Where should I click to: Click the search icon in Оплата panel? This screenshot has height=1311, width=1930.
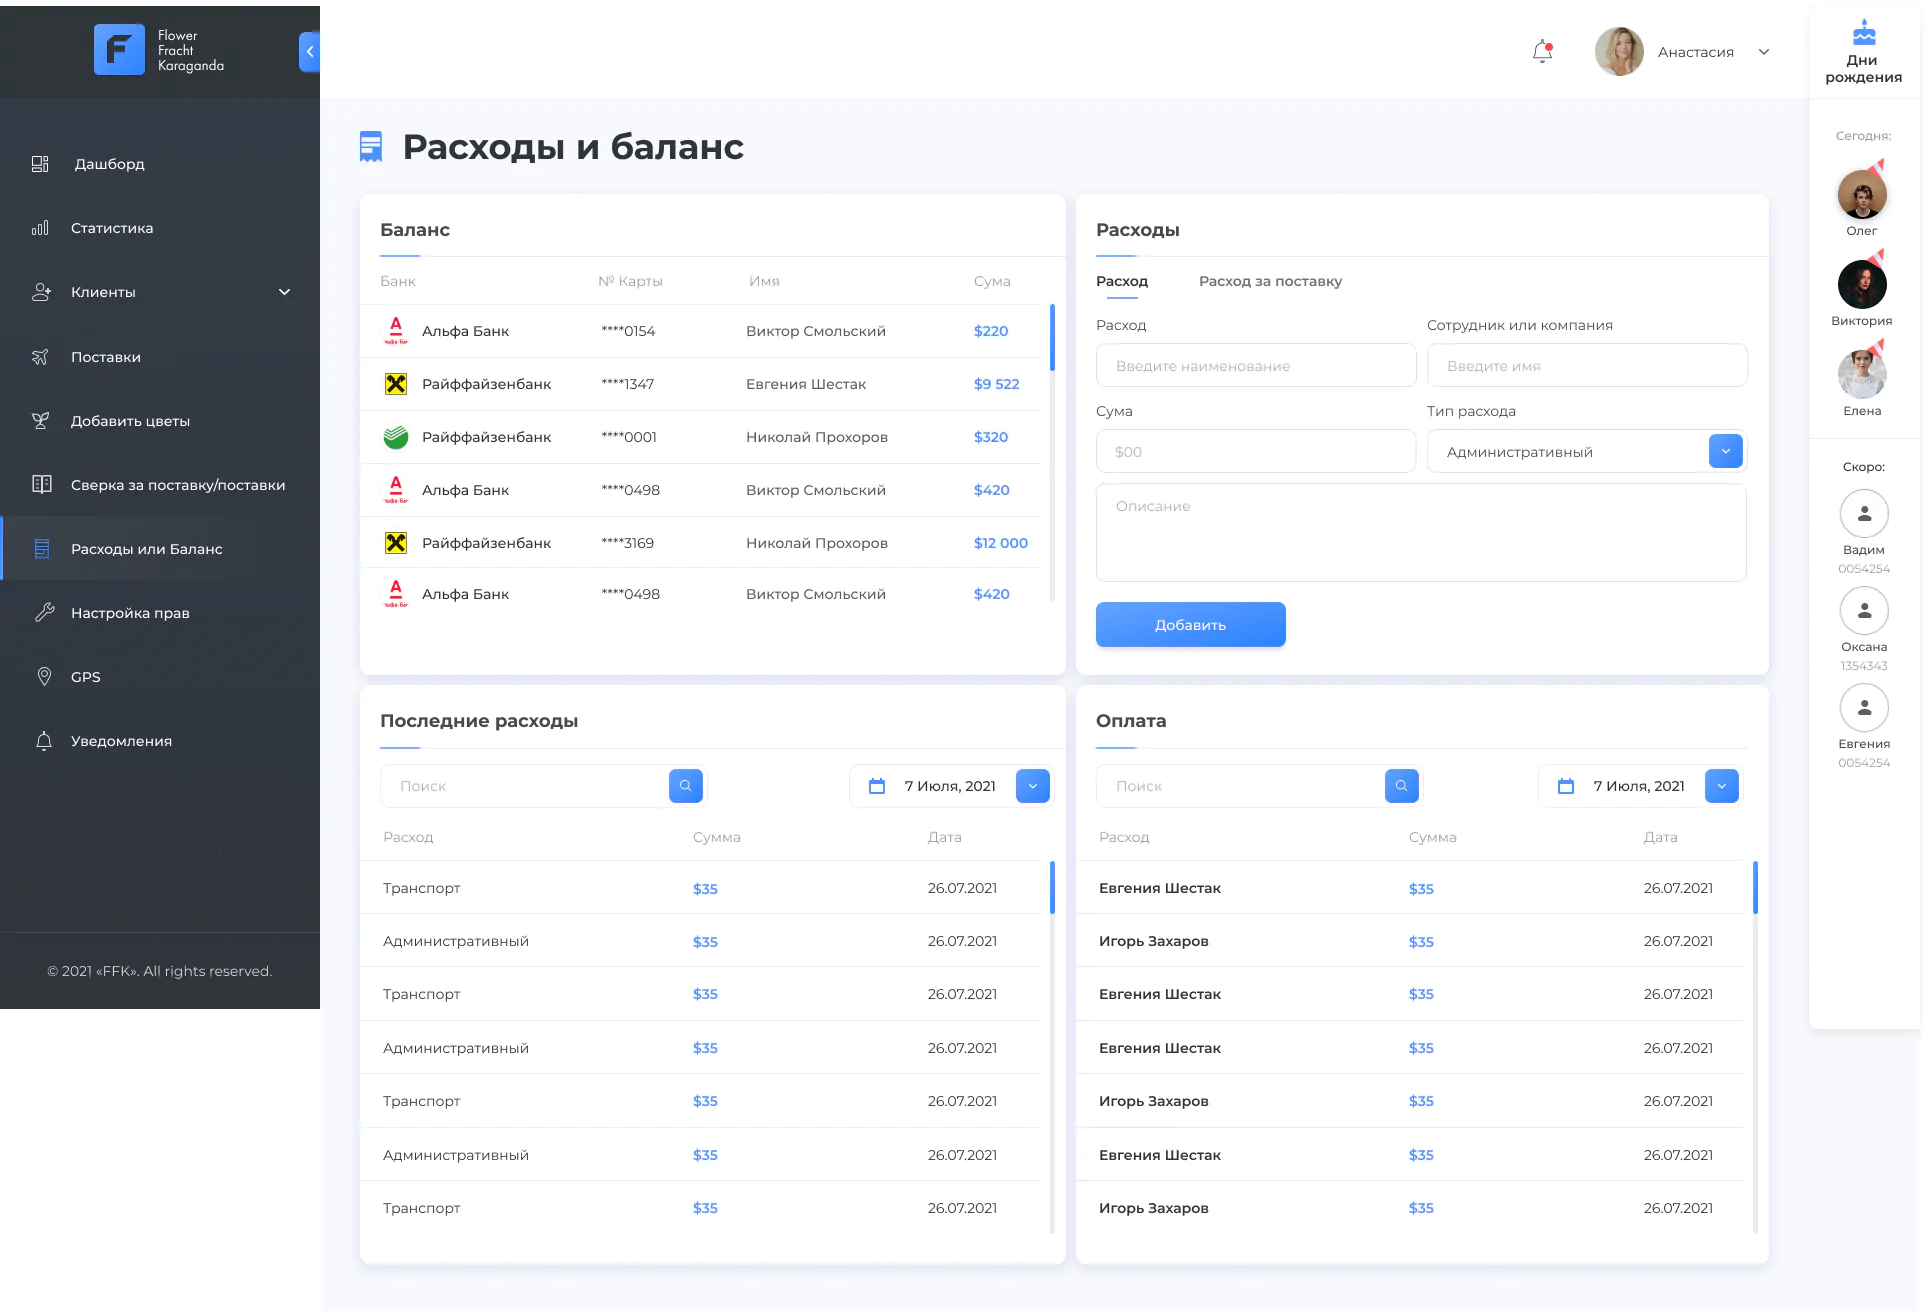1402,786
